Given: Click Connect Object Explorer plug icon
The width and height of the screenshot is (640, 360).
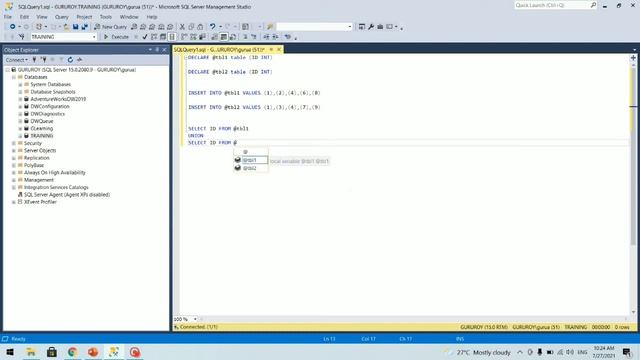Looking at the screenshot, I should click(34, 60).
